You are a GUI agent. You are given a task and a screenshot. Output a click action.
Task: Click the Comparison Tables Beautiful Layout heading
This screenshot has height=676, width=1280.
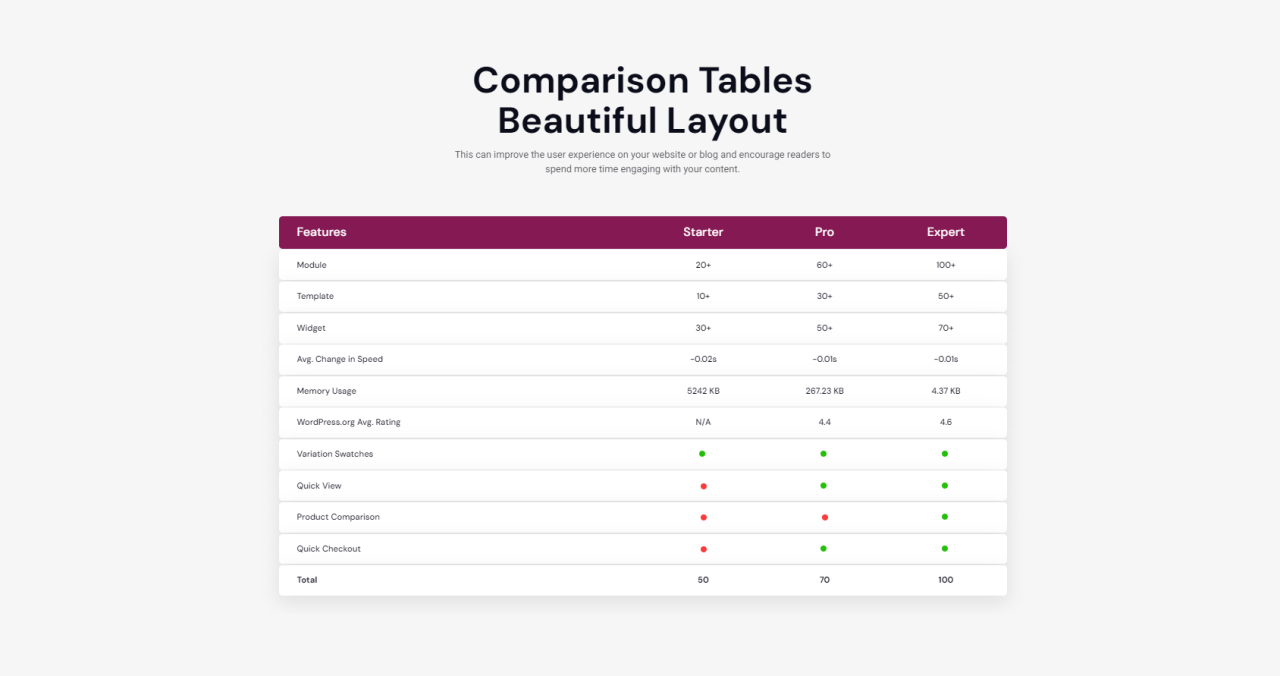[x=642, y=100]
